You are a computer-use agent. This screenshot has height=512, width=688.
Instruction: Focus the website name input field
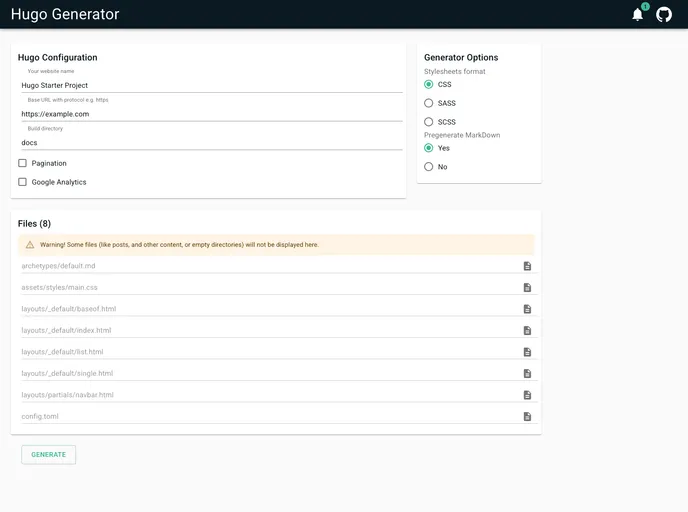210,86
